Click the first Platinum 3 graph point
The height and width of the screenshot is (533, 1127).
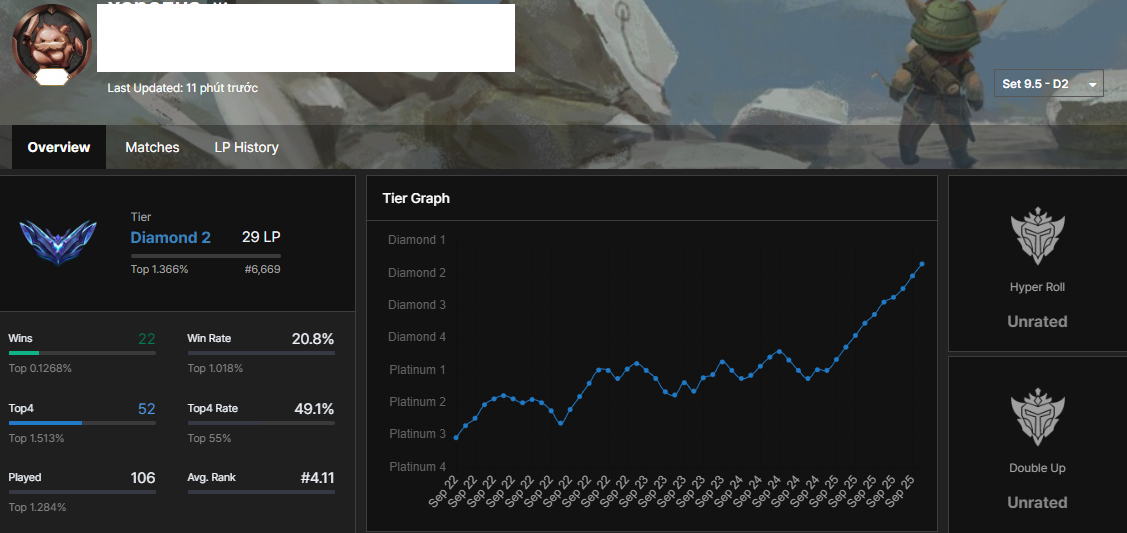point(456,437)
